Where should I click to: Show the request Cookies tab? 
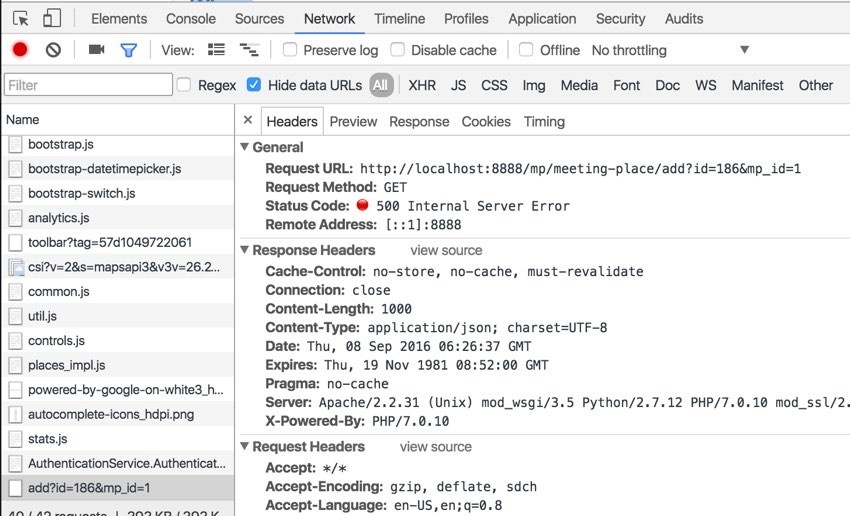[486, 122]
